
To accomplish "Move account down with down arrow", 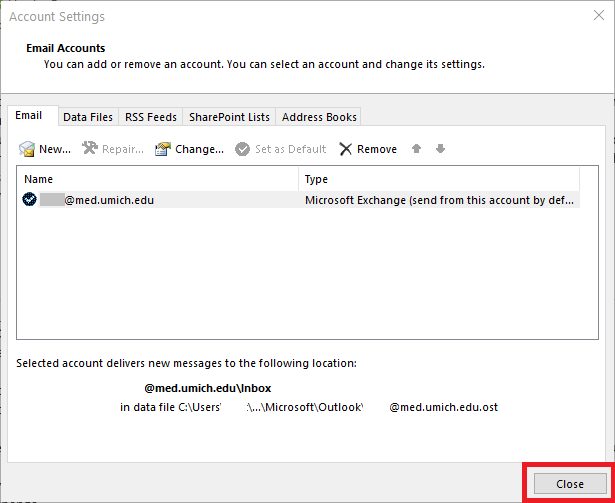I will (440, 149).
